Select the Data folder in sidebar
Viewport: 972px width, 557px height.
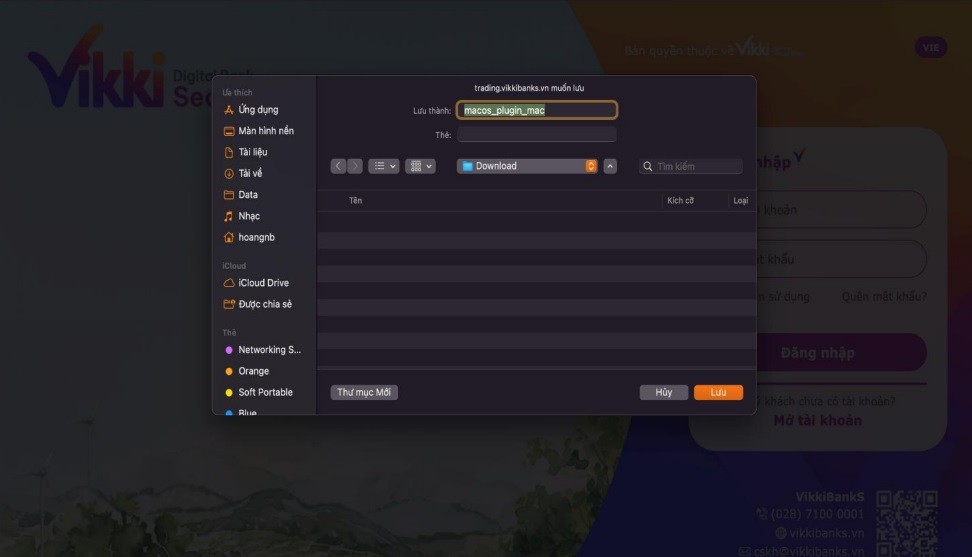[247, 195]
